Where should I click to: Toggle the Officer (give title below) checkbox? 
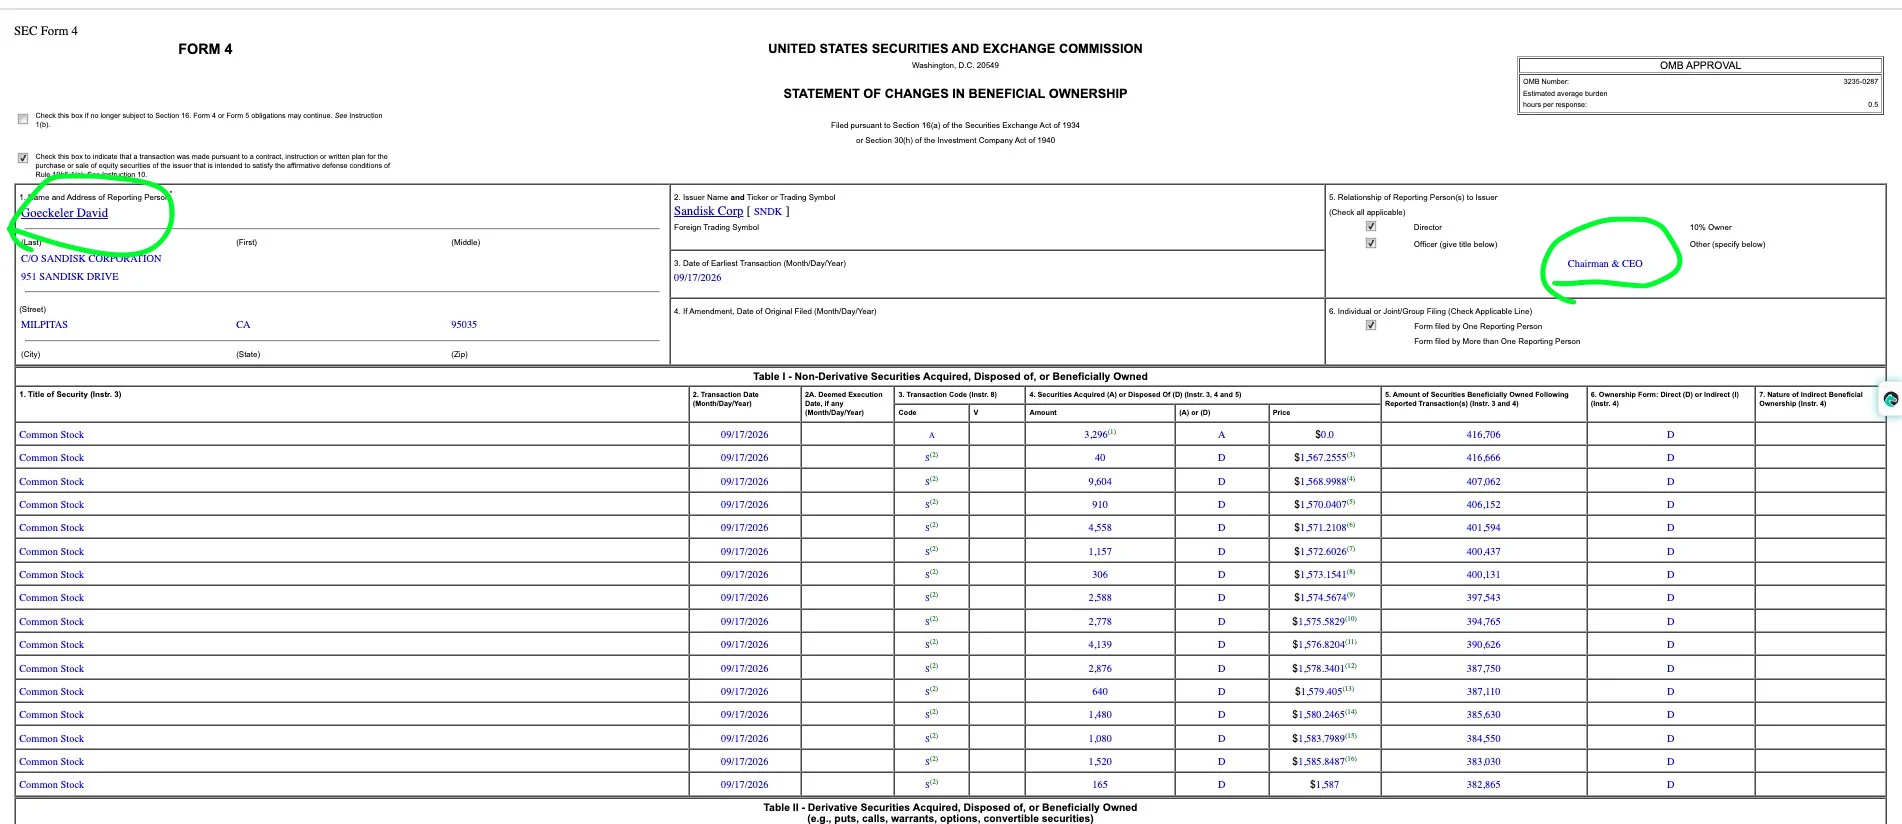pyautogui.click(x=1371, y=243)
